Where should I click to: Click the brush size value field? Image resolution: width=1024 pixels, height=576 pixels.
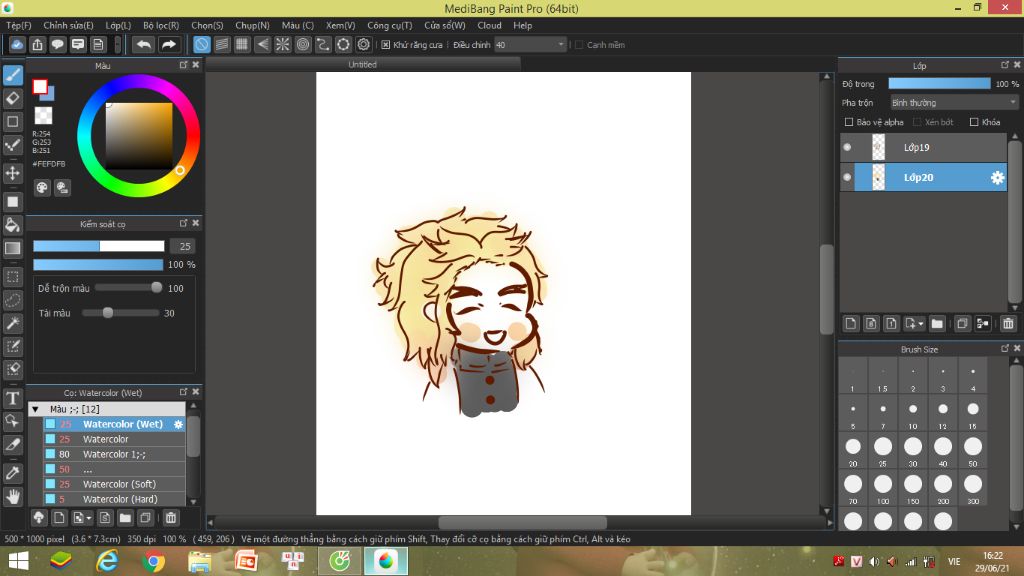tap(185, 246)
